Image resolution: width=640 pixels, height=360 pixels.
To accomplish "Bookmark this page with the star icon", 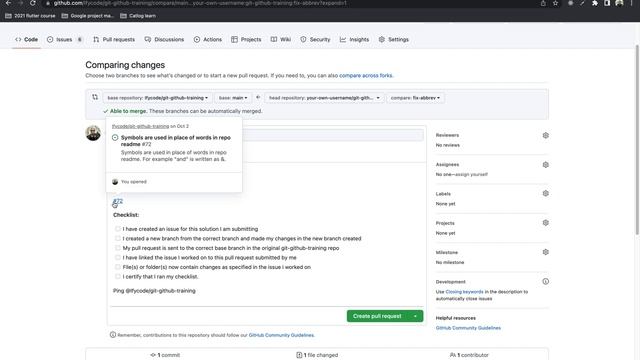I will click(x=556, y=3).
